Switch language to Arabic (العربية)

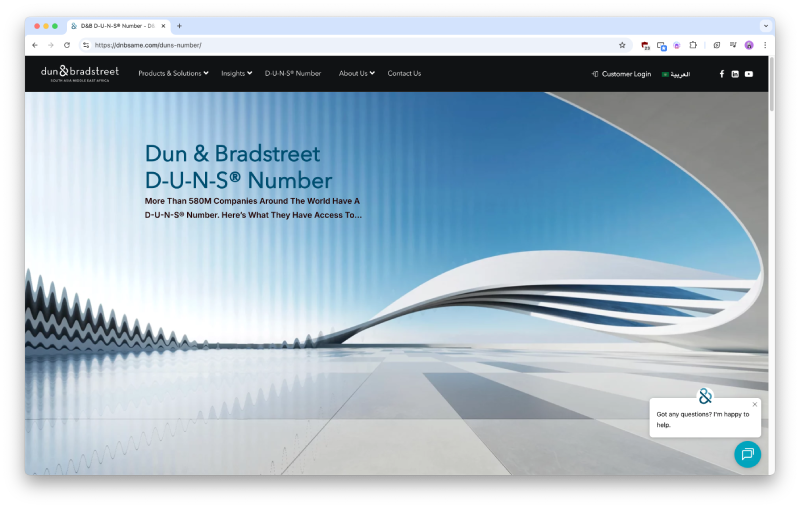point(680,74)
